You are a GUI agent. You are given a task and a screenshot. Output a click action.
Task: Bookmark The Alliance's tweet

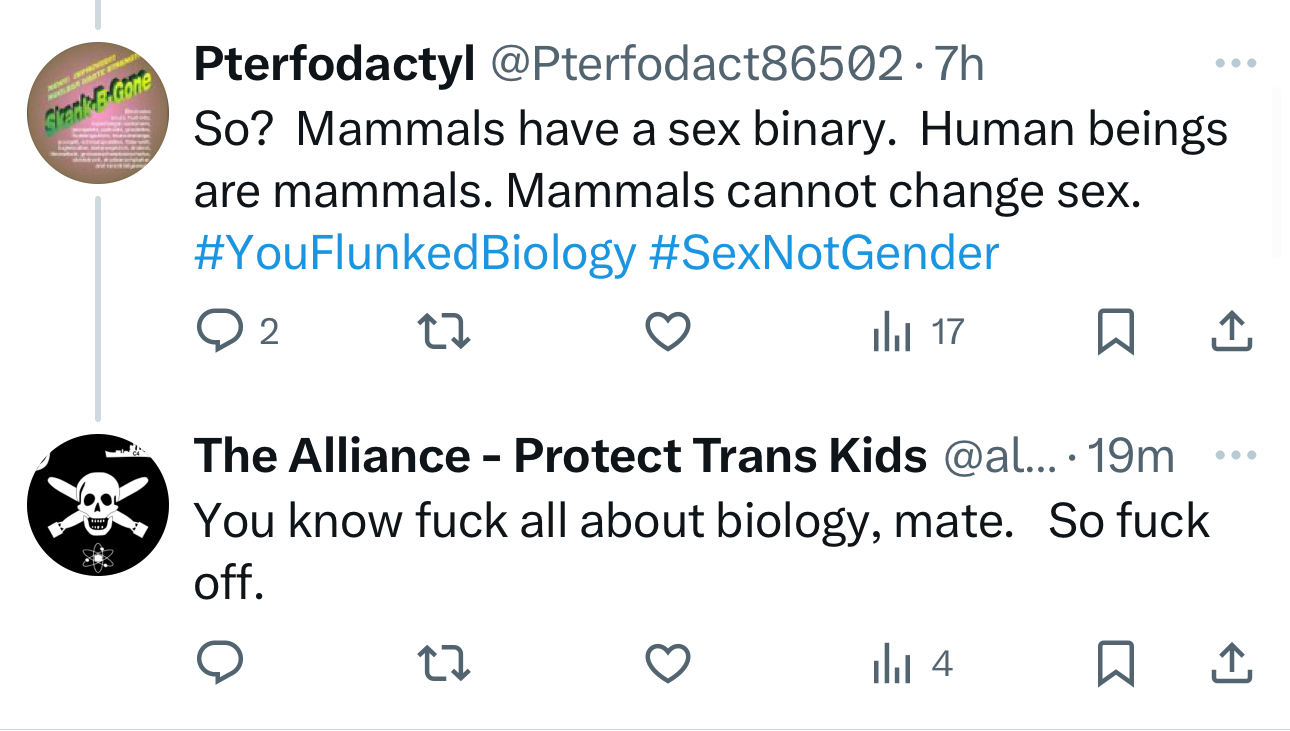point(1116,664)
